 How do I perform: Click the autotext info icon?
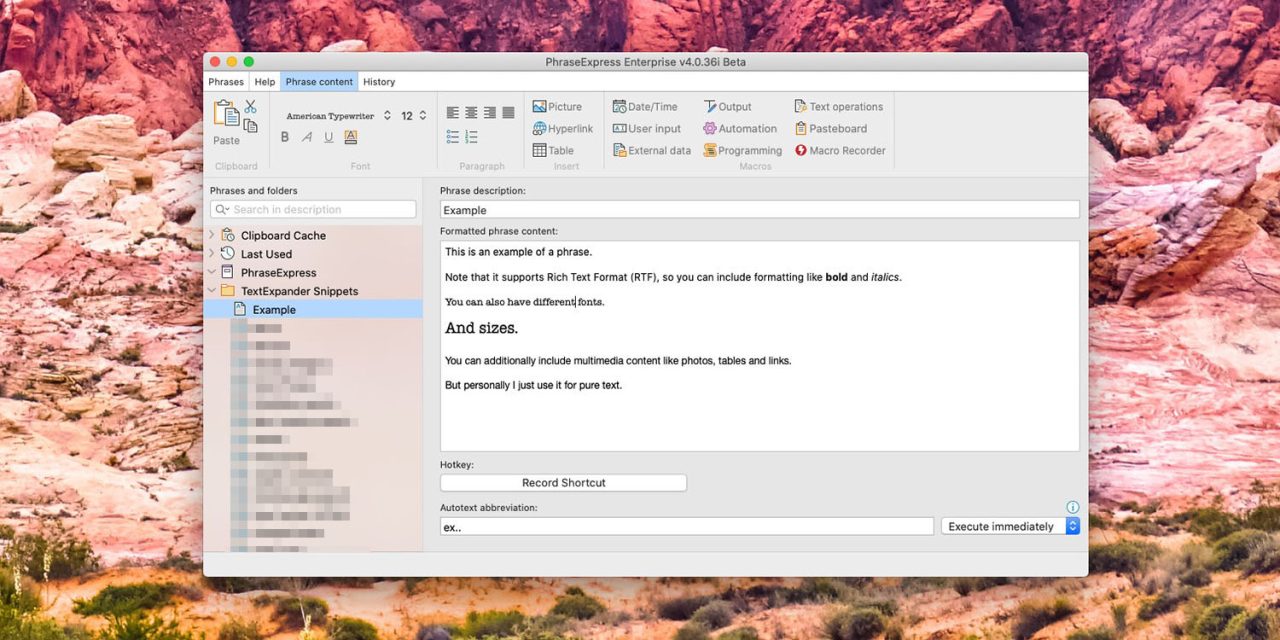pos(1072,507)
